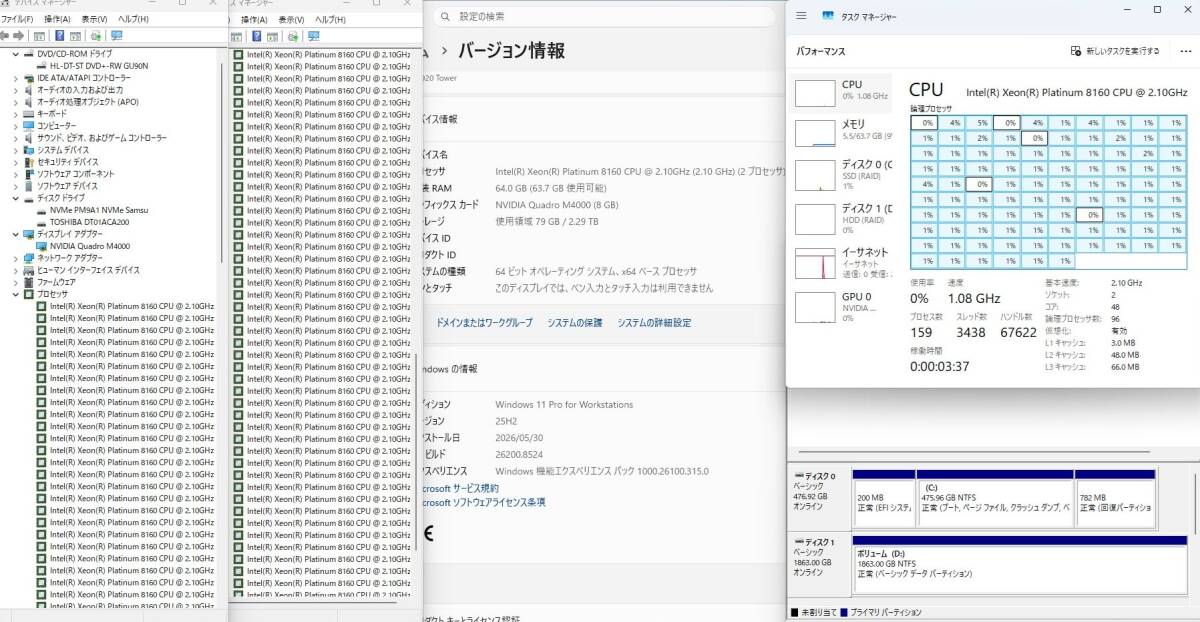Select TOSHIBA DT01ACA200 drive

[x=82, y=222]
